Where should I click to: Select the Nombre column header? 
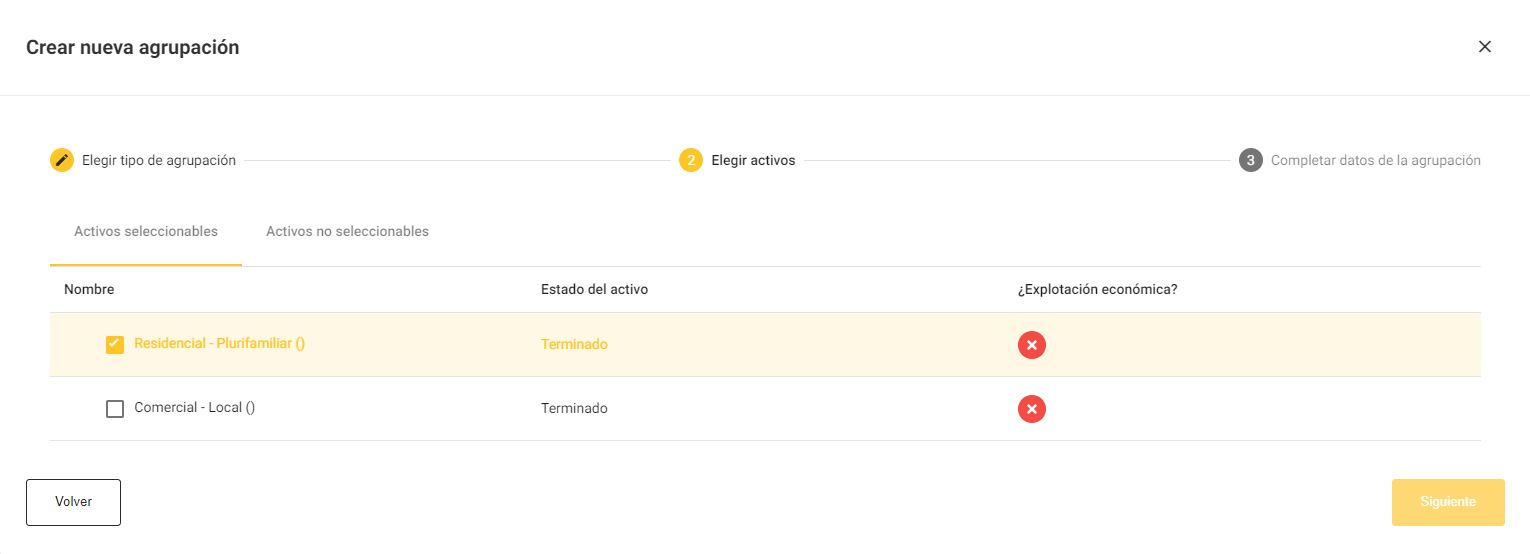pos(89,290)
